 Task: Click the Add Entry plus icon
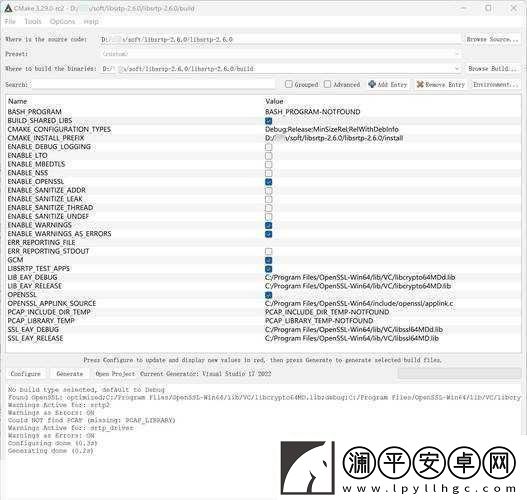[372, 84]
